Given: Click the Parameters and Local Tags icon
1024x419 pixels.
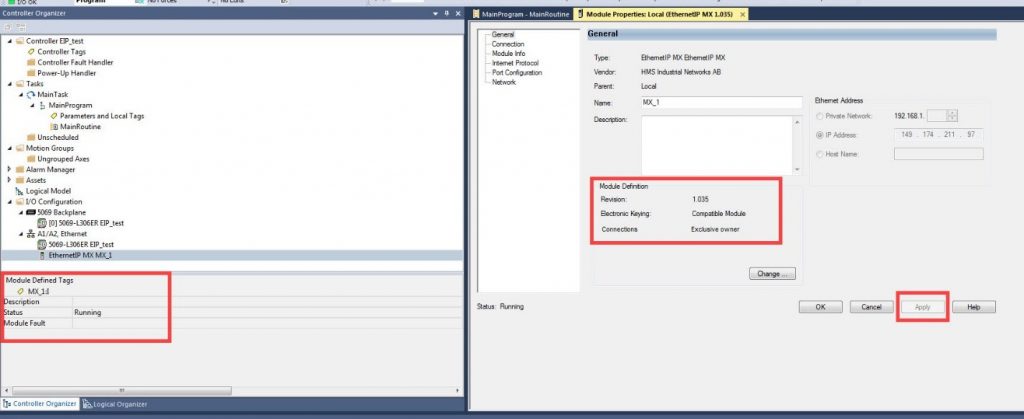Looking at the screenshot, I should 54,116.
